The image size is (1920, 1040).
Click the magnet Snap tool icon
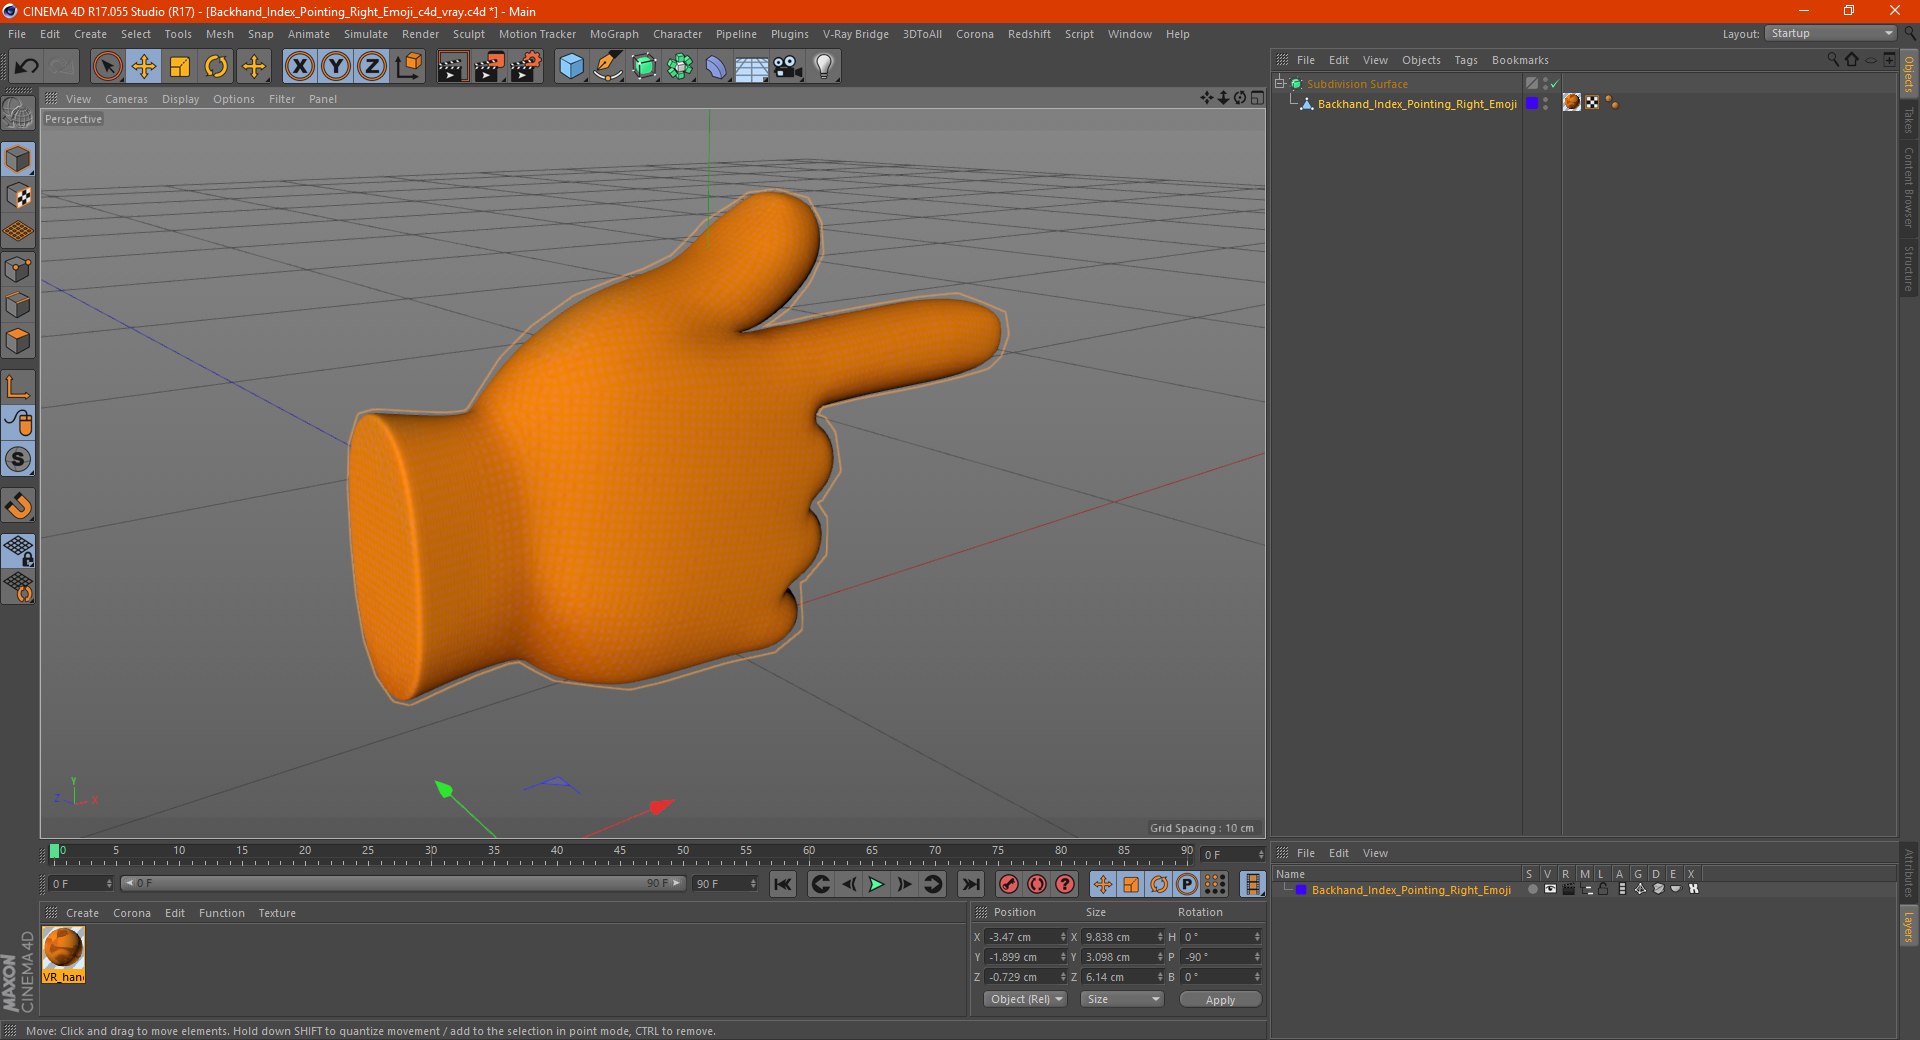click(x=18, y=506)
